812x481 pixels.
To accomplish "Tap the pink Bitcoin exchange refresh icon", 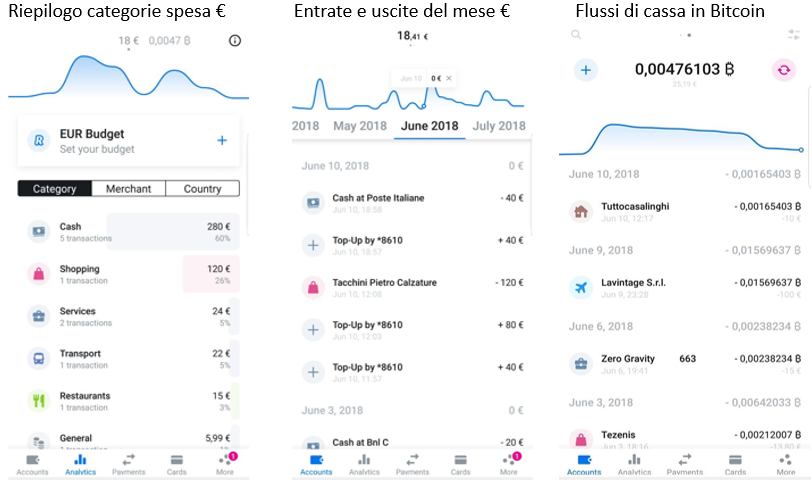I will coord(784,70).
